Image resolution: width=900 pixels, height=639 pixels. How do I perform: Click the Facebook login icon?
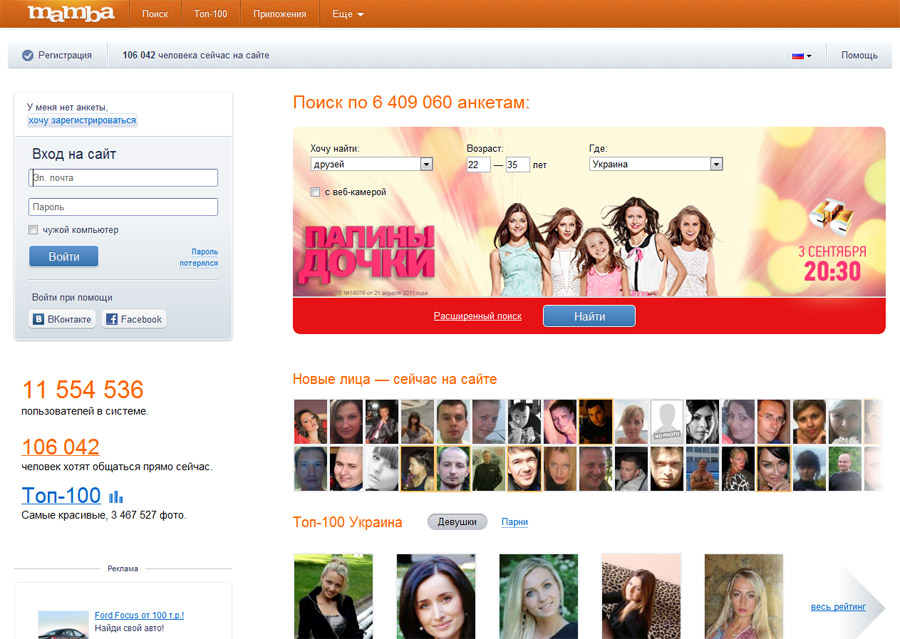coord(112,320)
